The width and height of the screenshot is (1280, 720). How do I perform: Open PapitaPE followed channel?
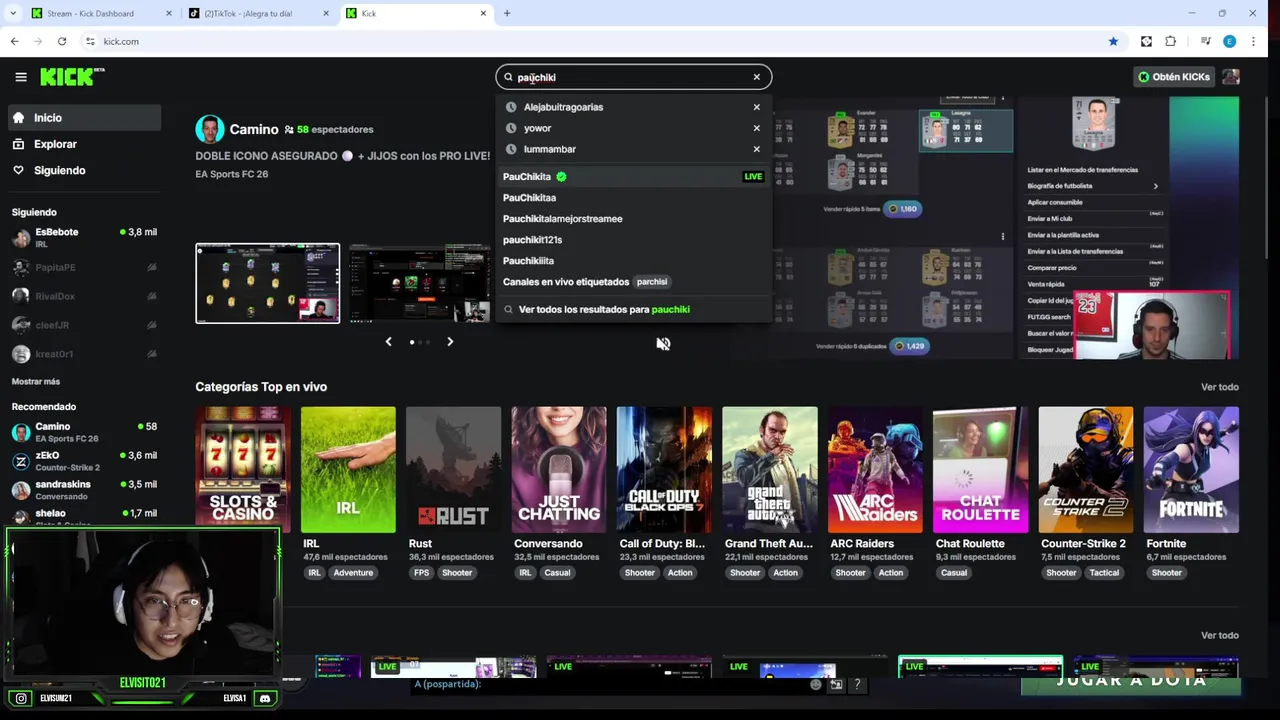tap(84, 268)
